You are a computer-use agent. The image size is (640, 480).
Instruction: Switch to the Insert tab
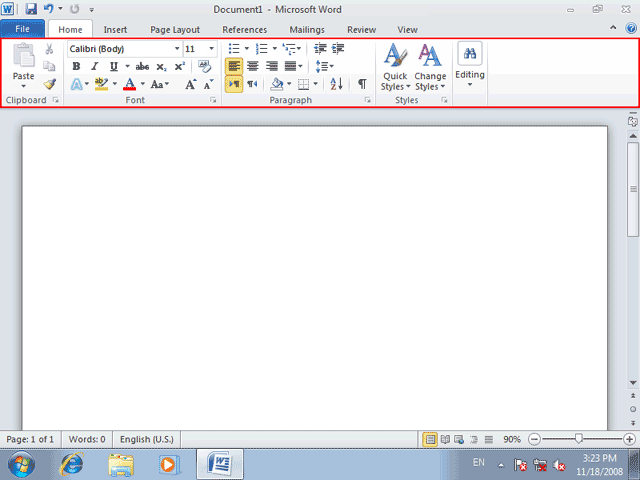click(x=115, y=29)
